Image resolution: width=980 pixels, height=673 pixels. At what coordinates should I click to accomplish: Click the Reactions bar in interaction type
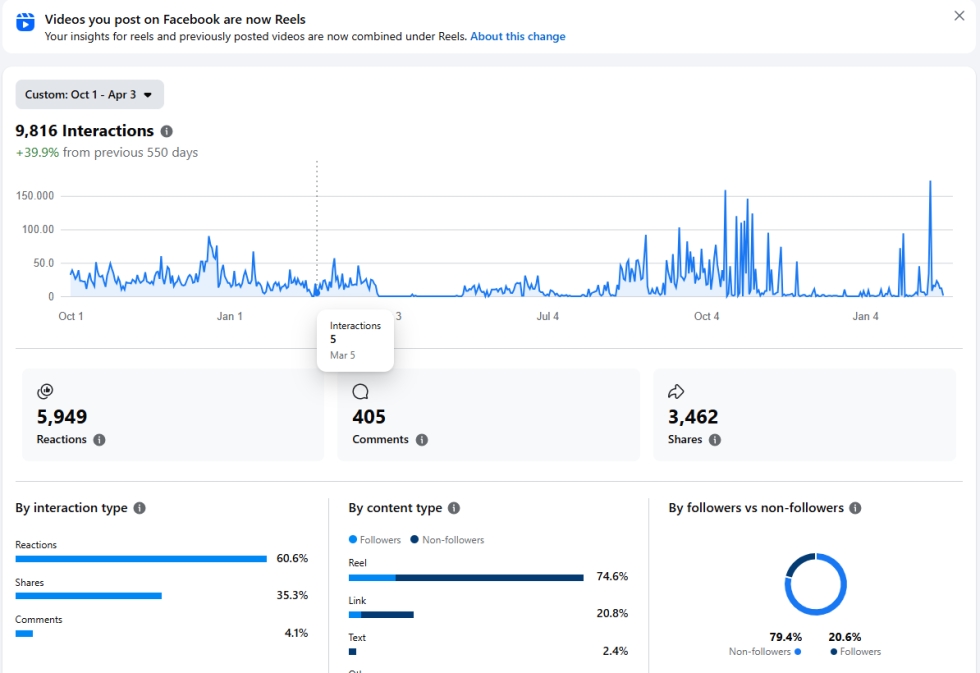[x=141, y=559]
